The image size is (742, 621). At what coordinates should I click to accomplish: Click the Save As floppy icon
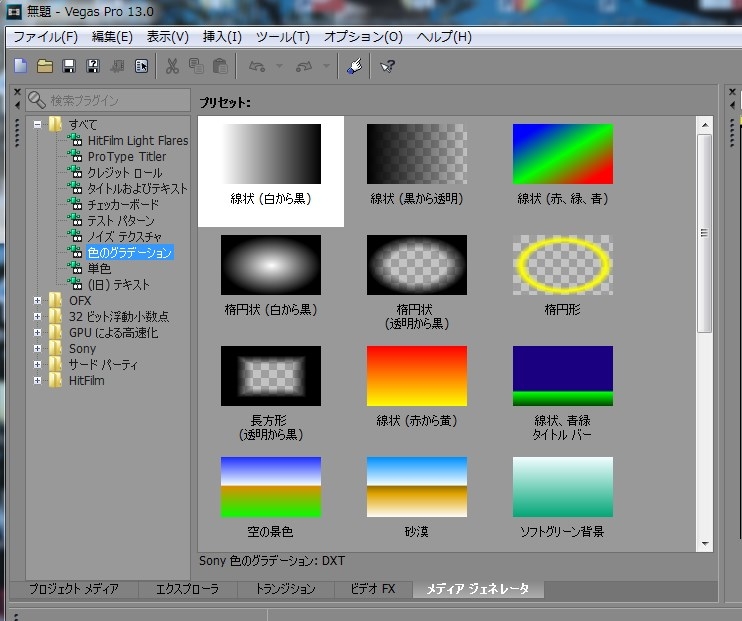coord(93,67)
